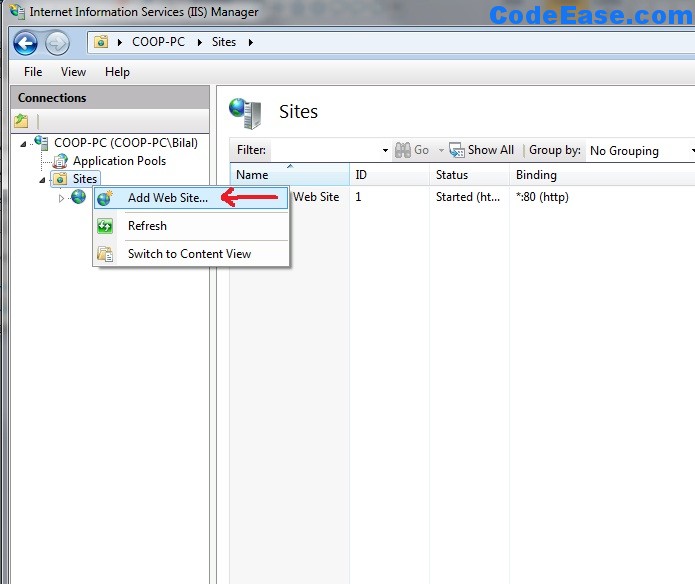Click the Started (ht... status cell

point(468,197)
